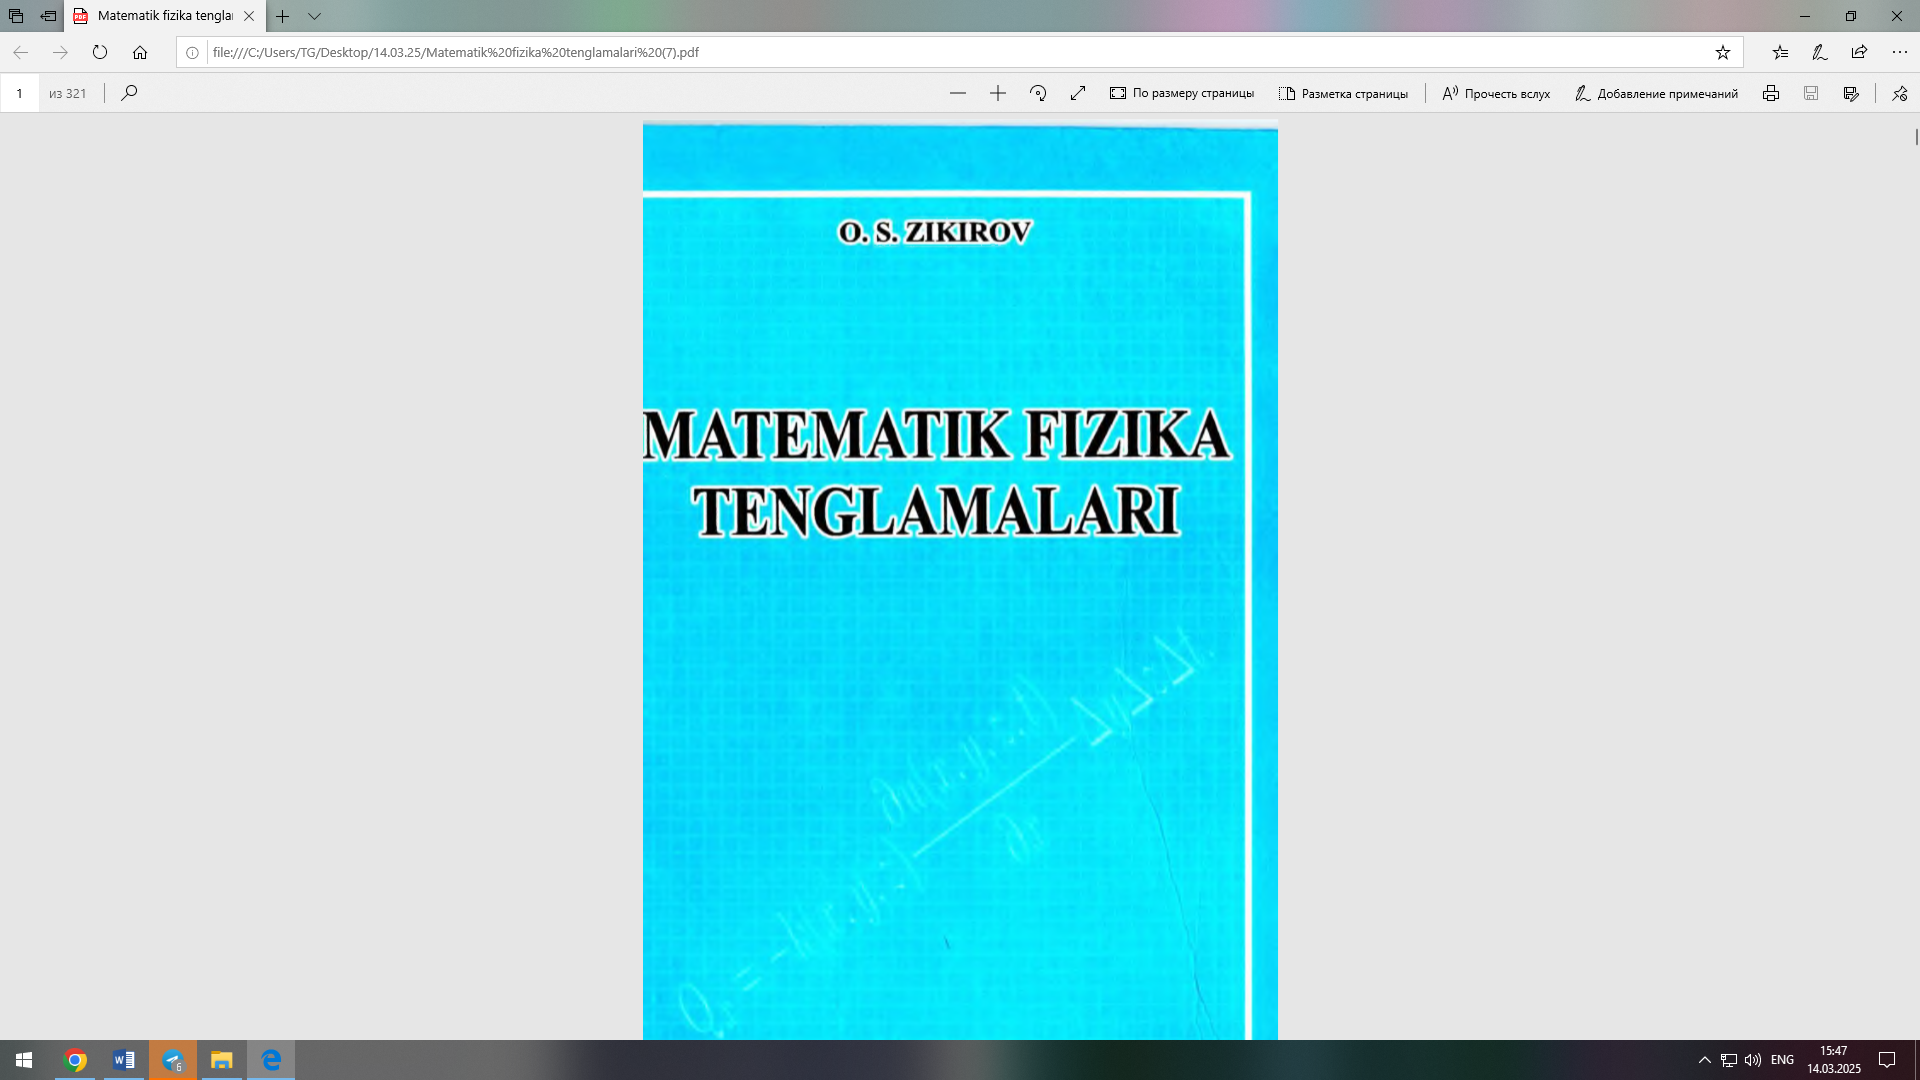Open the volume control
Image resolution: width=1920 pixels, height=1080 pixels.
[x=1752, y=1060]
